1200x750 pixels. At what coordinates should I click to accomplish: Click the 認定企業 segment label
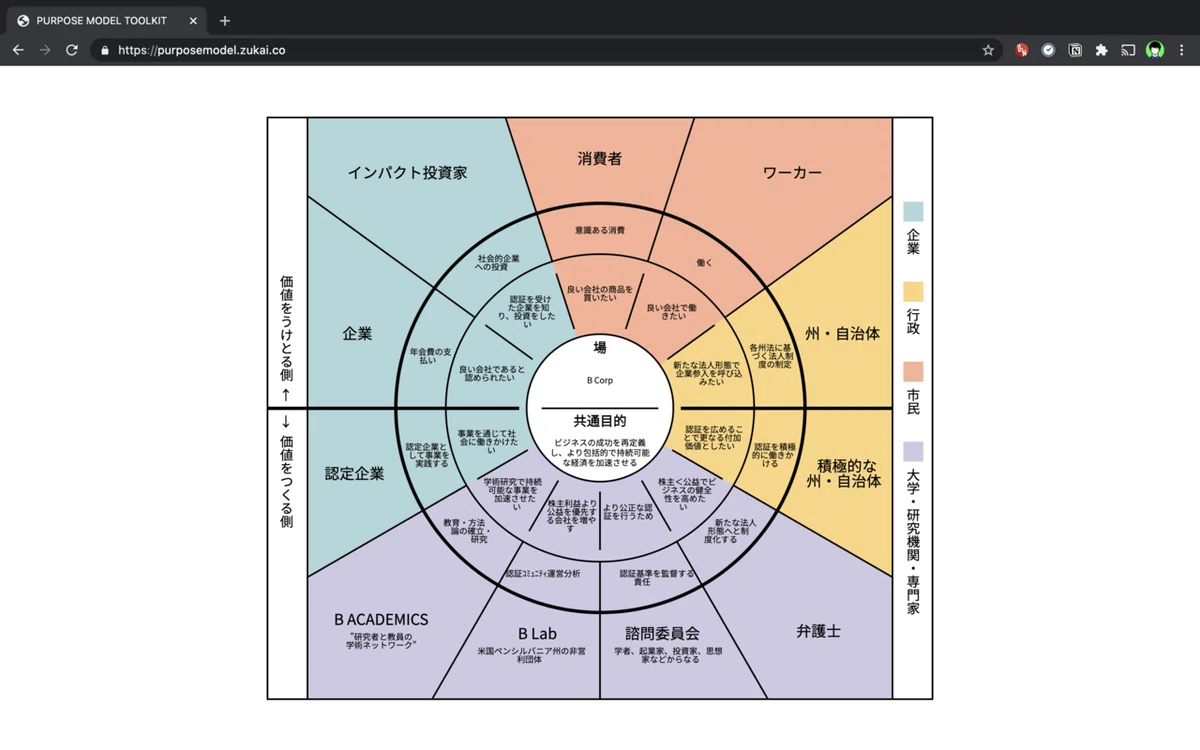354,473
